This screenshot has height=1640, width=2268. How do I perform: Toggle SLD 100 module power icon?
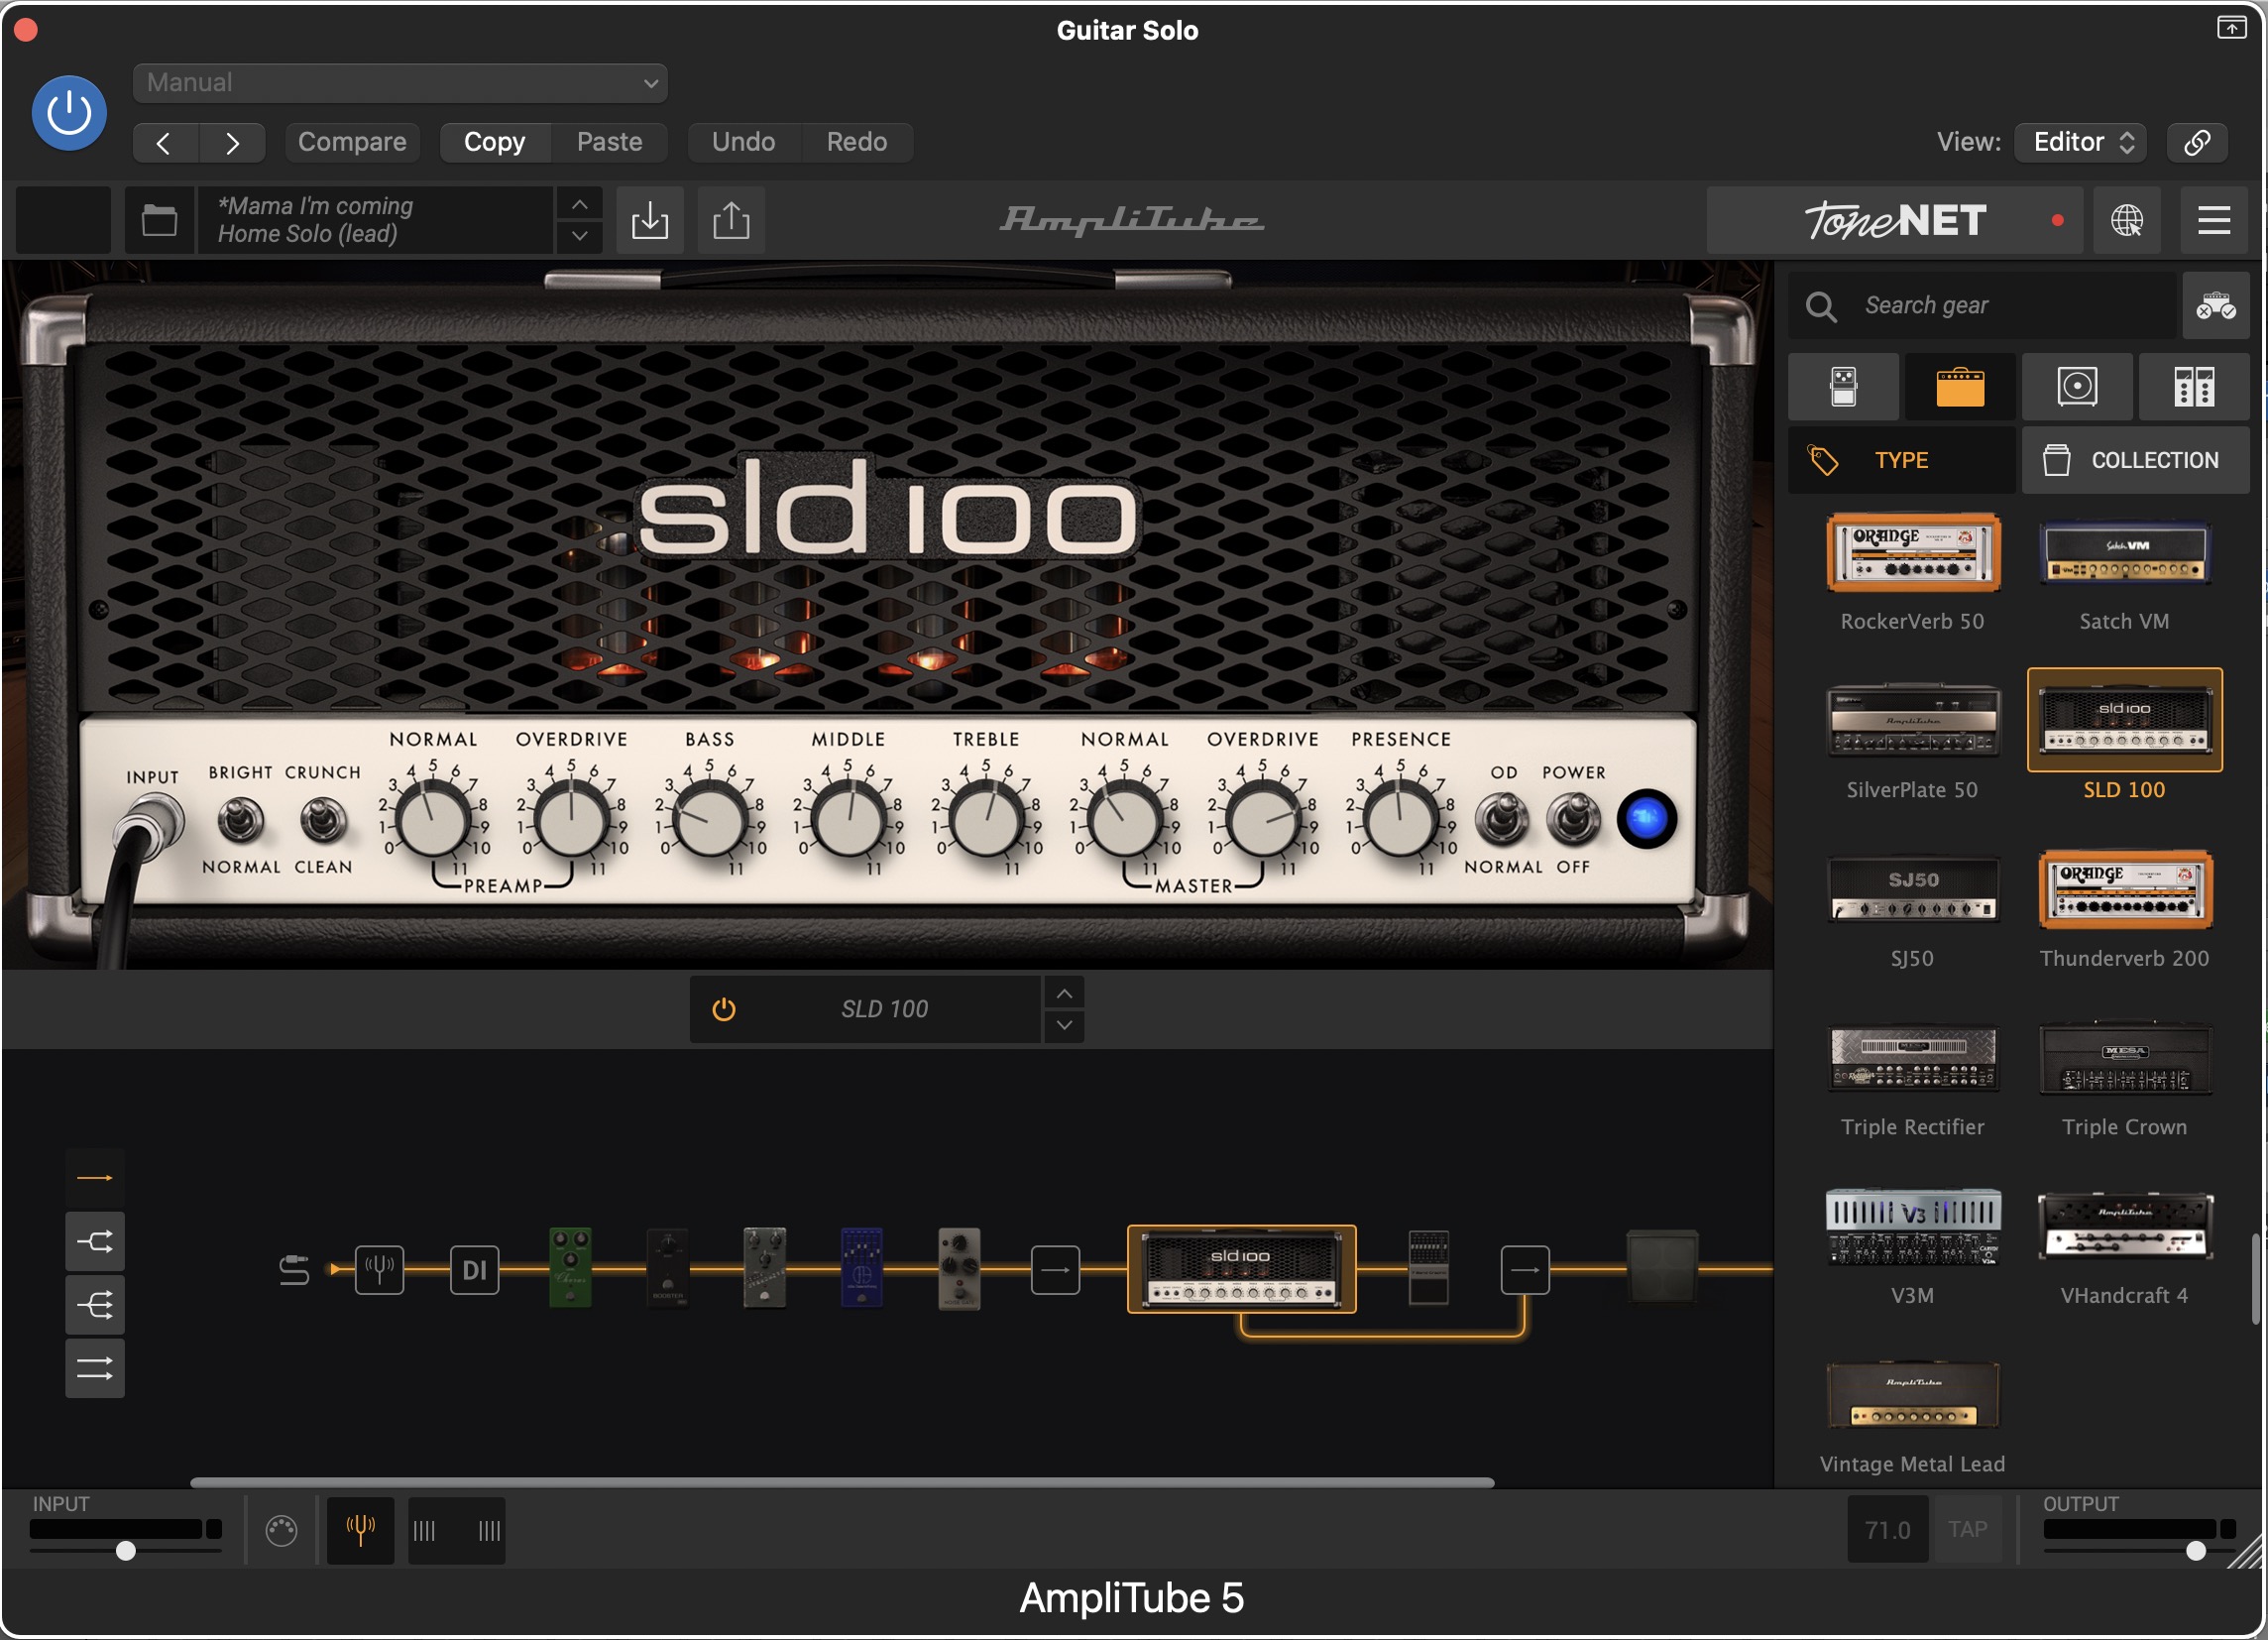click(x=724, y=1010)
